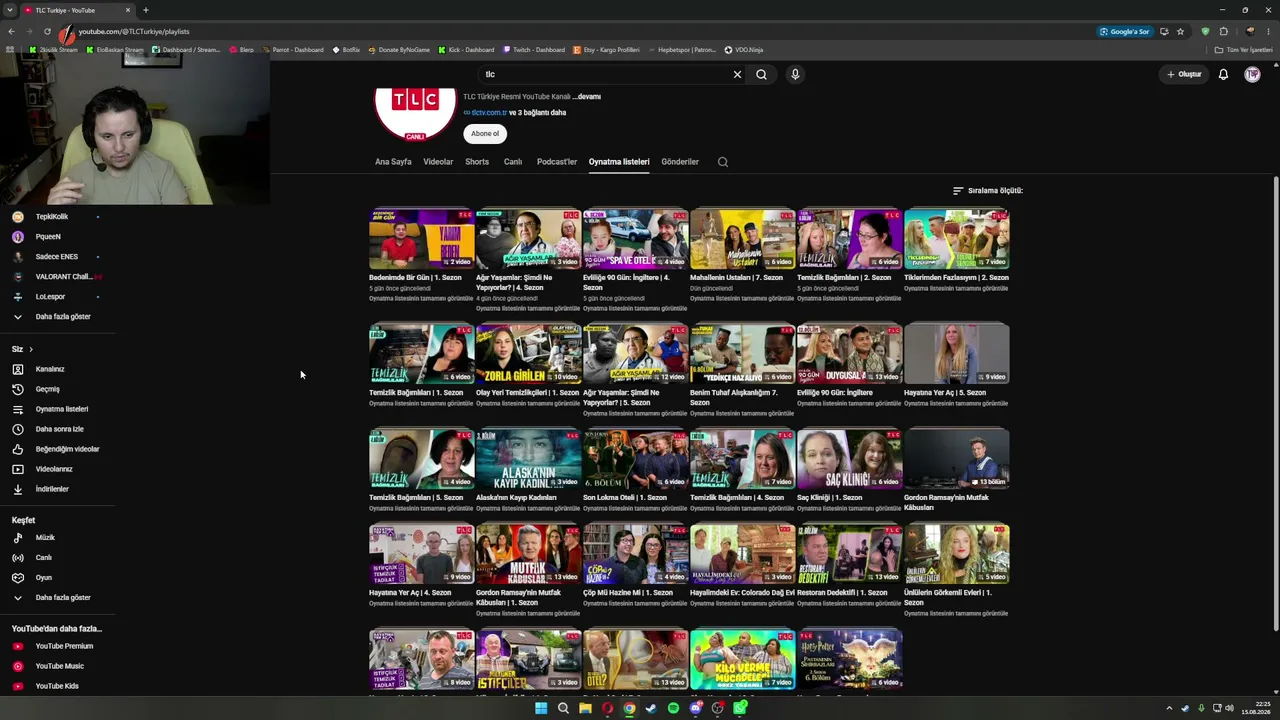Open the Etsy - Kargo Profilleri bookmark

(606, 50)
